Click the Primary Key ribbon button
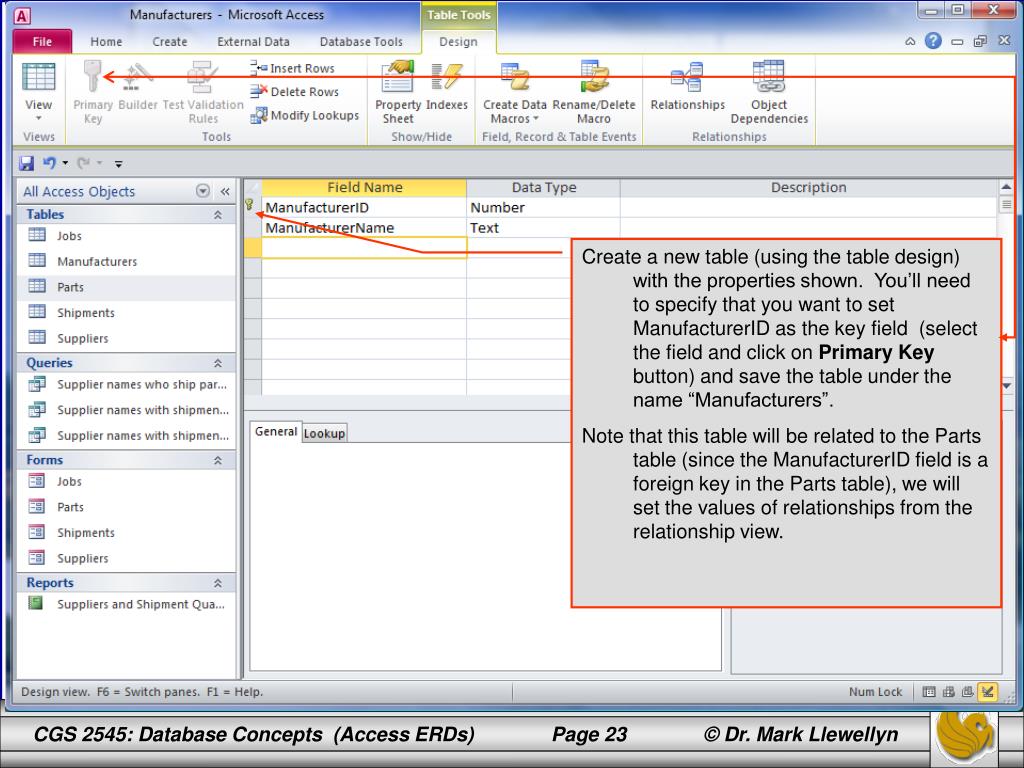This screenshot has height=768, width=1024. pos(93,92)
